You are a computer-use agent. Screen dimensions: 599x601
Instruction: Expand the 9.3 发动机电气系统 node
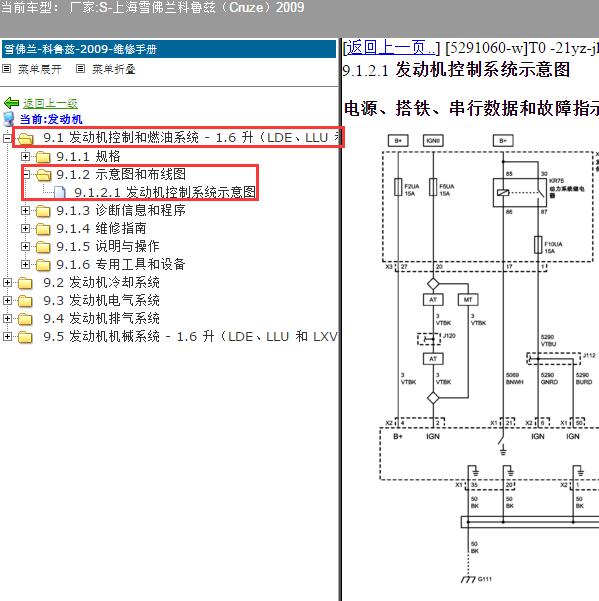(x=7, y=300)
